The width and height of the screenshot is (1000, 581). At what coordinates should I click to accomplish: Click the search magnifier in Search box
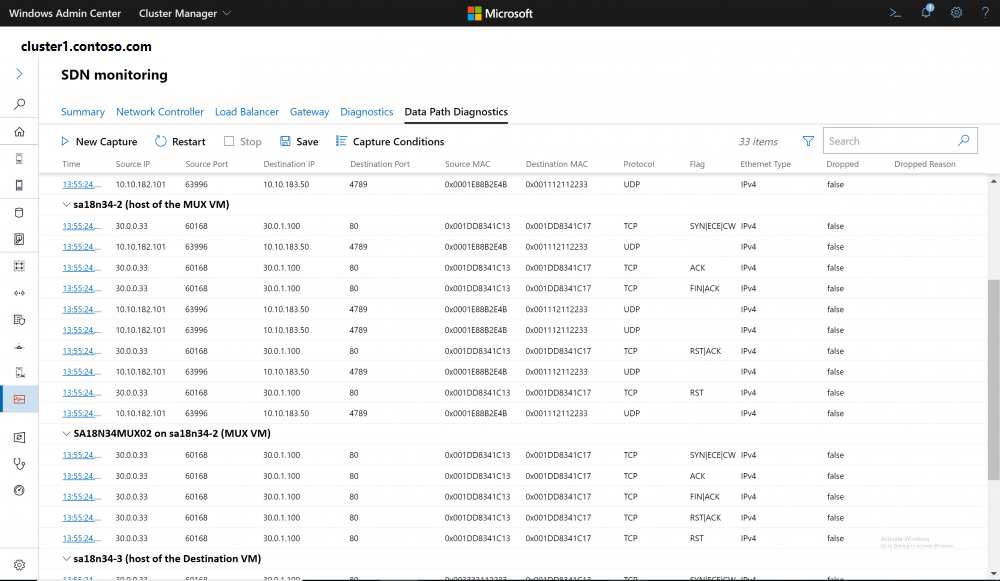point(964,140)
